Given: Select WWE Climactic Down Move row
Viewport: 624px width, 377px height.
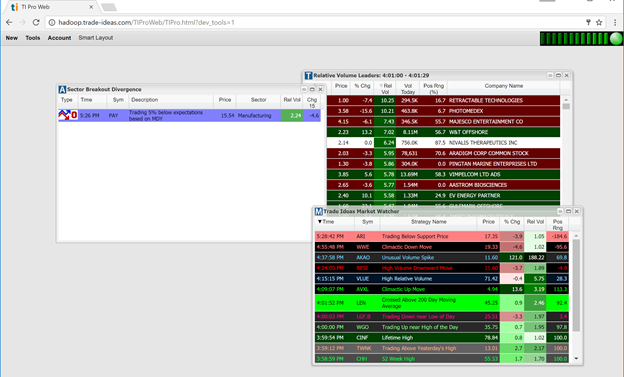Looking at the screenshot, I should click(x=442, y=247).
